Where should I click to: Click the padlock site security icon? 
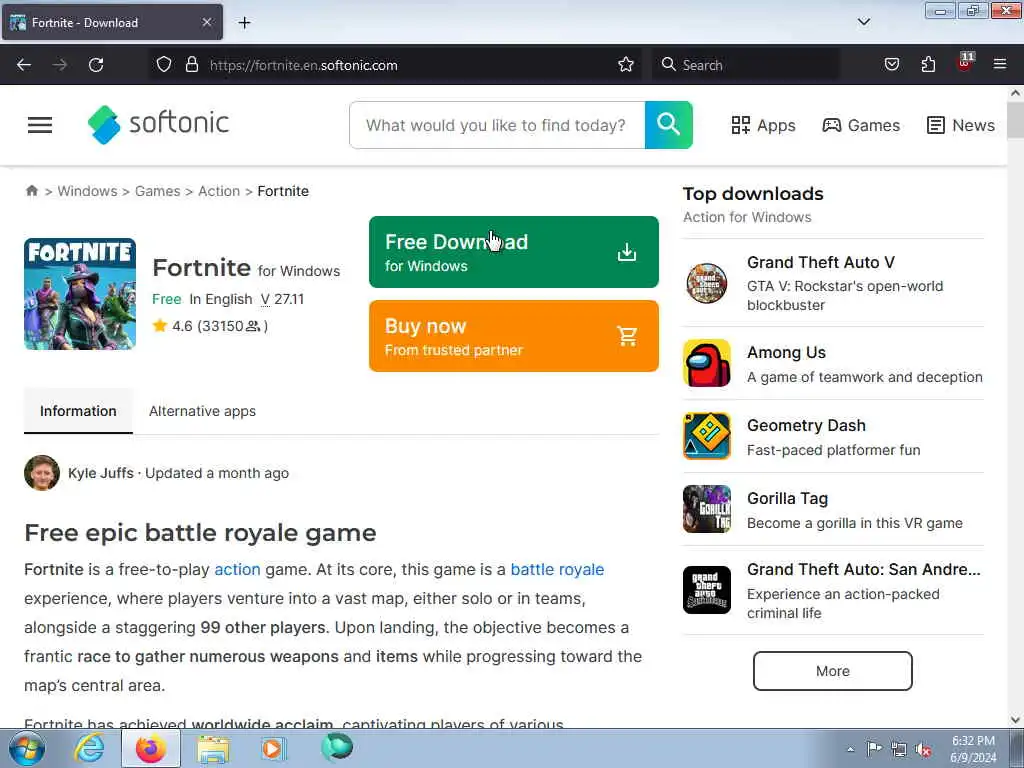pyautogui.click(x=191, y=65)
